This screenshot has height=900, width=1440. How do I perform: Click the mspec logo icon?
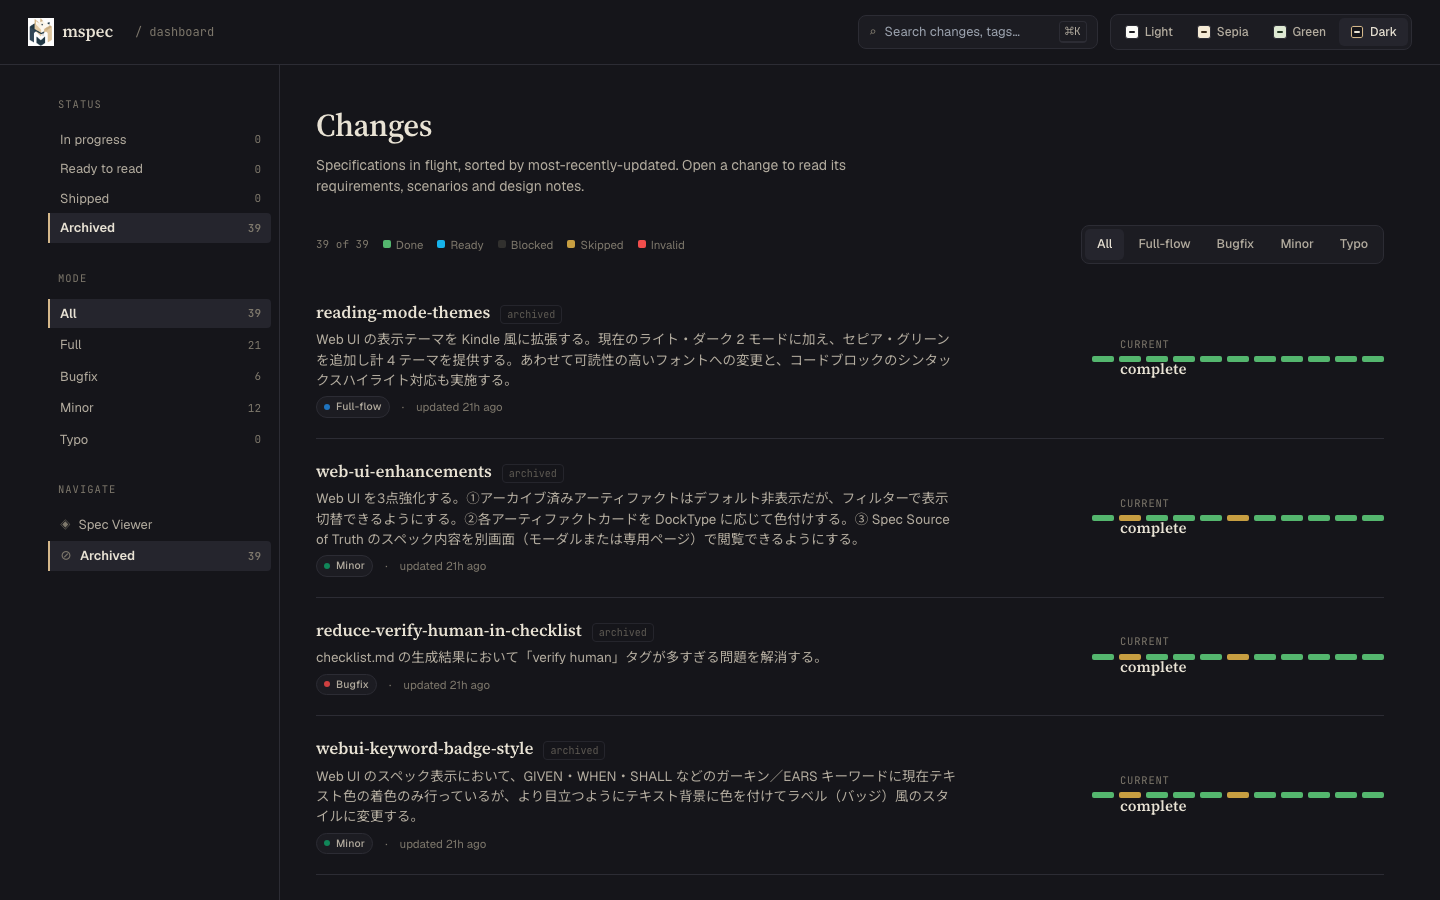pos(41,32)
